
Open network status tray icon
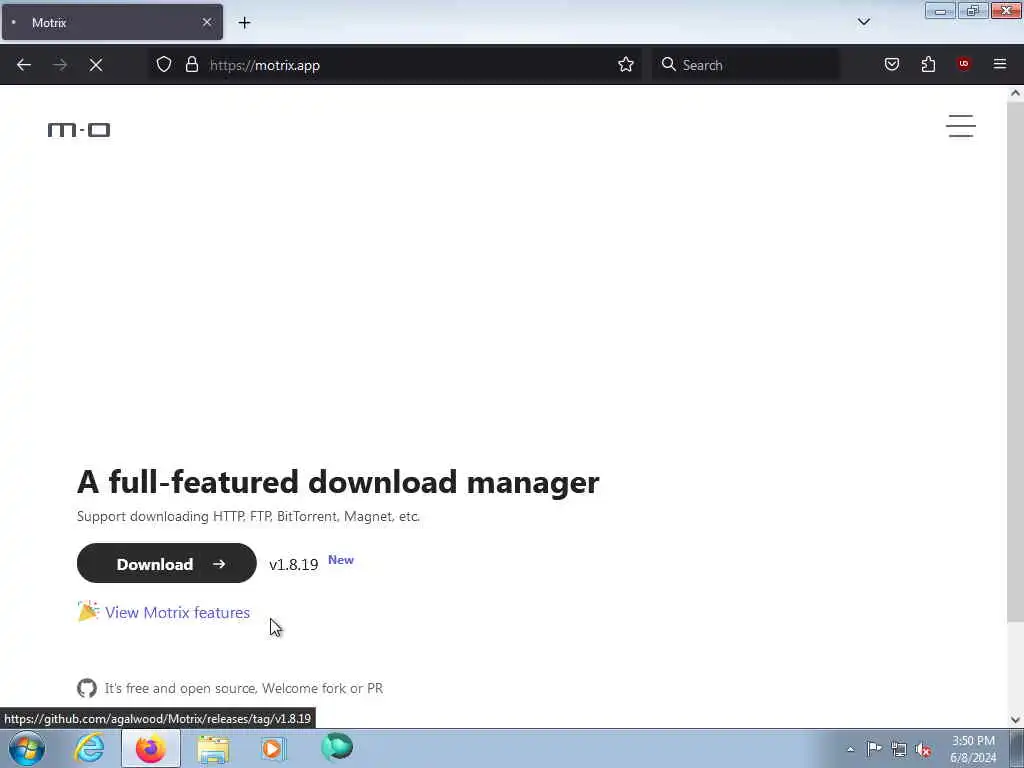[899, 750]
